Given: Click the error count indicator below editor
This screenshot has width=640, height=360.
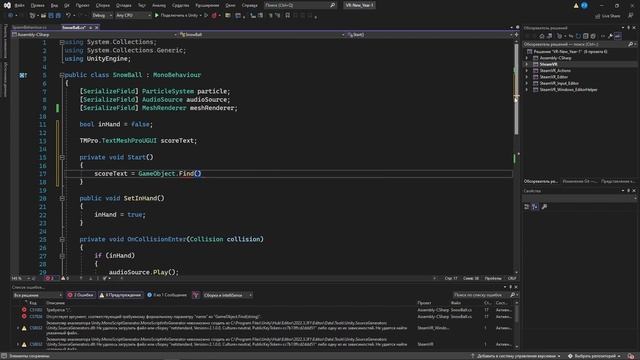Looking at the screenshot, I should click(50, 278).
